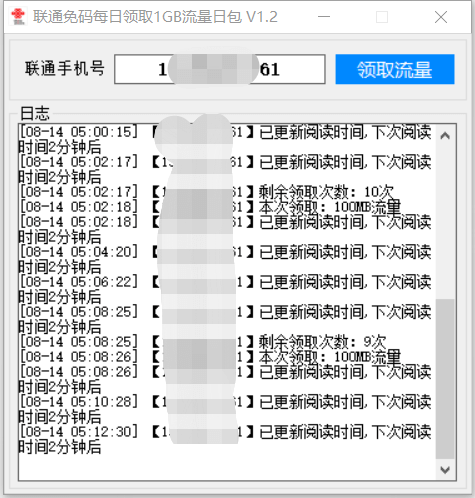Click the window title text 联通免码每日领取1GB流量日包
The height and width of the screenshot is (498, 475).
point(137,17)
